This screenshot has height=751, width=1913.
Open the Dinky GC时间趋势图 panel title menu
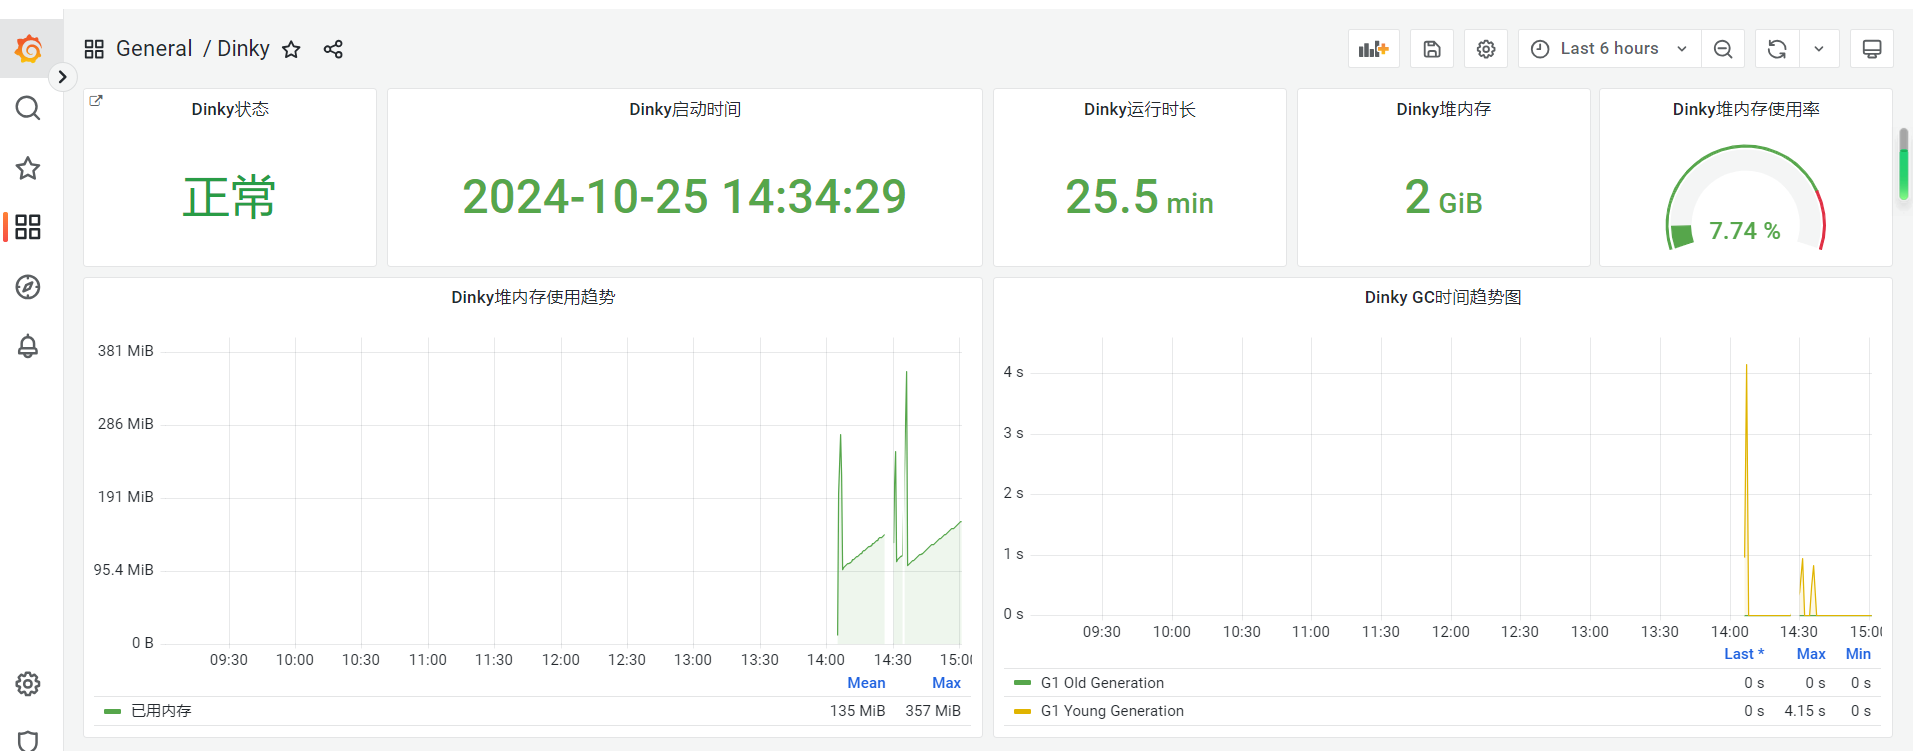pos(1443,297)
